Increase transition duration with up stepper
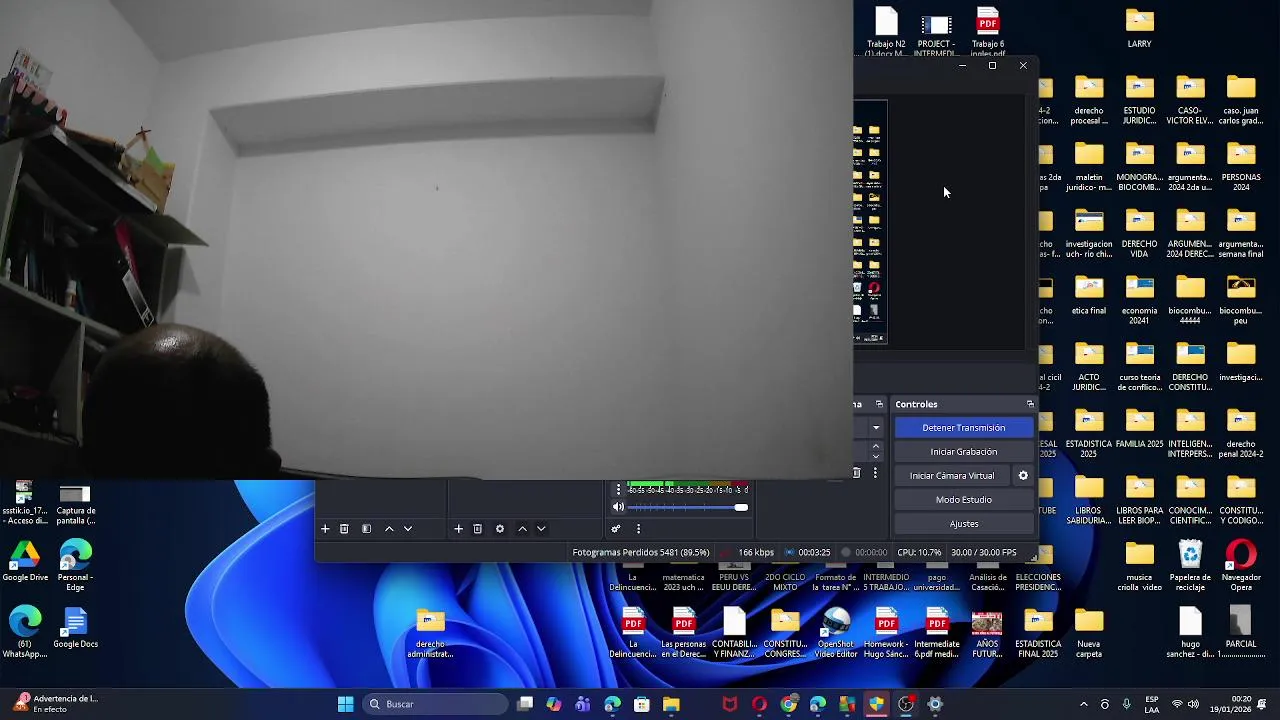The width and height of the screenshot is (1280, 720). tap(876, 447)
